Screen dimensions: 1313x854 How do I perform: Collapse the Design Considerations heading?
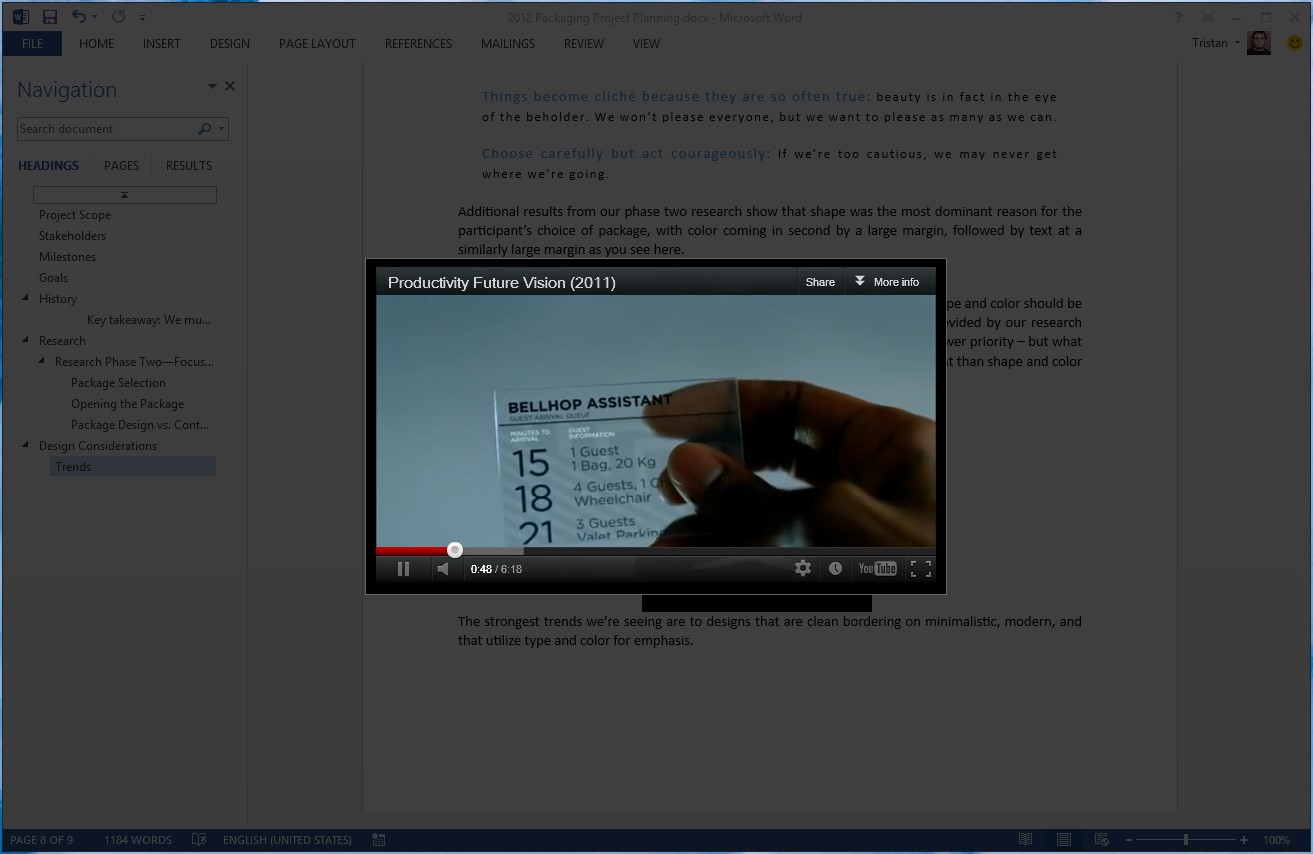point(27,445)
